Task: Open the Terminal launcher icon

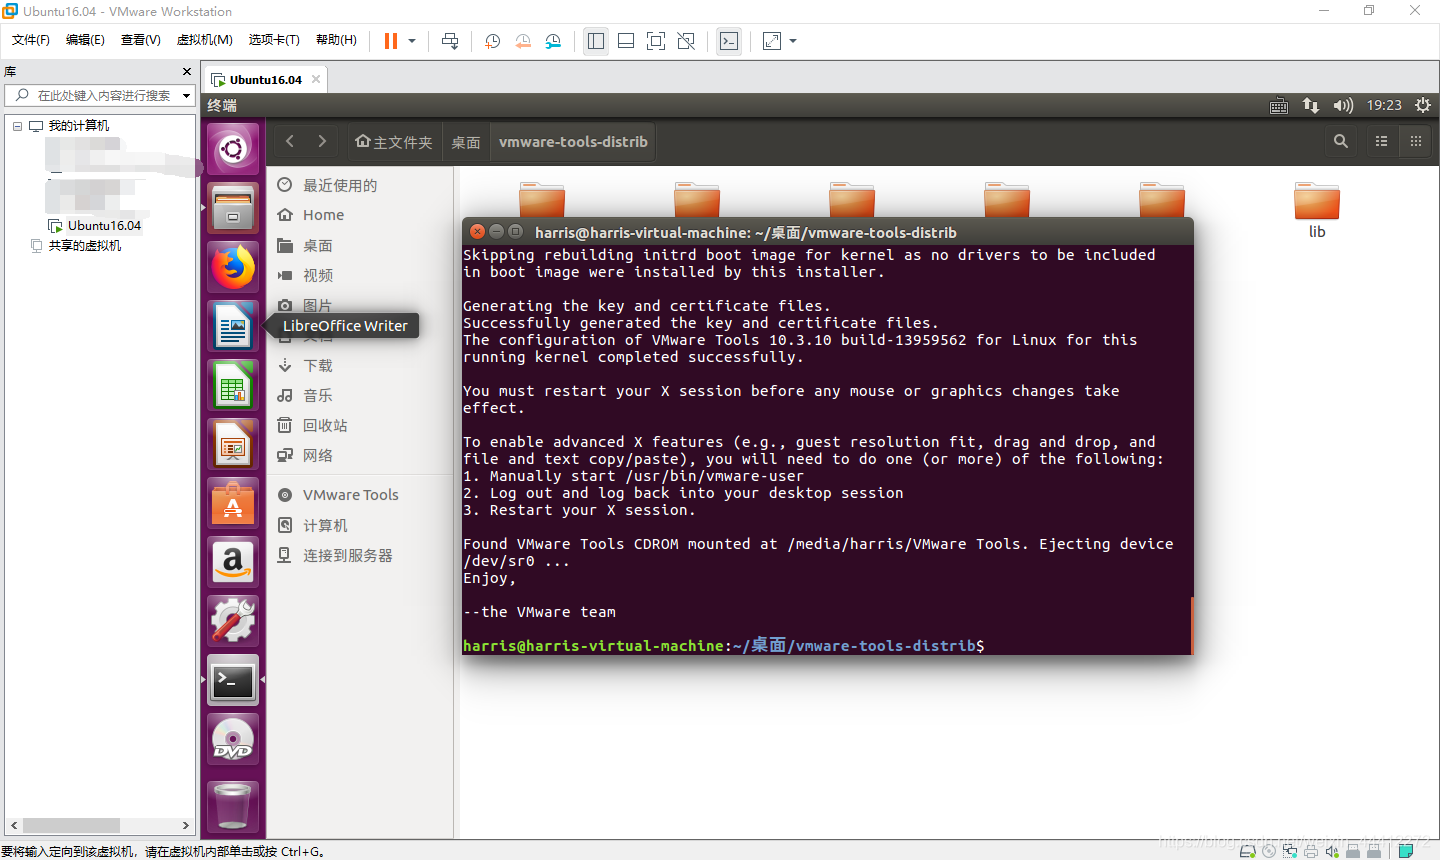Action: click(233, 681)
